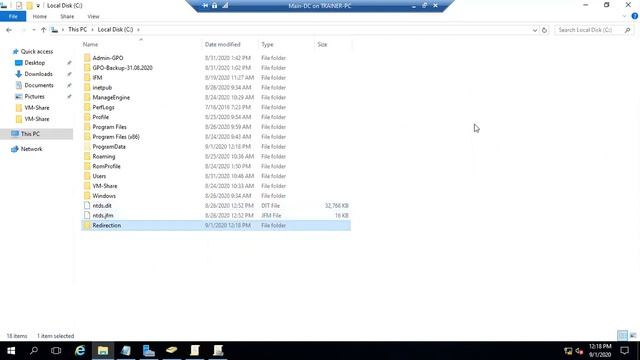Go back with the Back arrow
The height and width of the screenshot is (360, 640).
(x=9, y=30)
